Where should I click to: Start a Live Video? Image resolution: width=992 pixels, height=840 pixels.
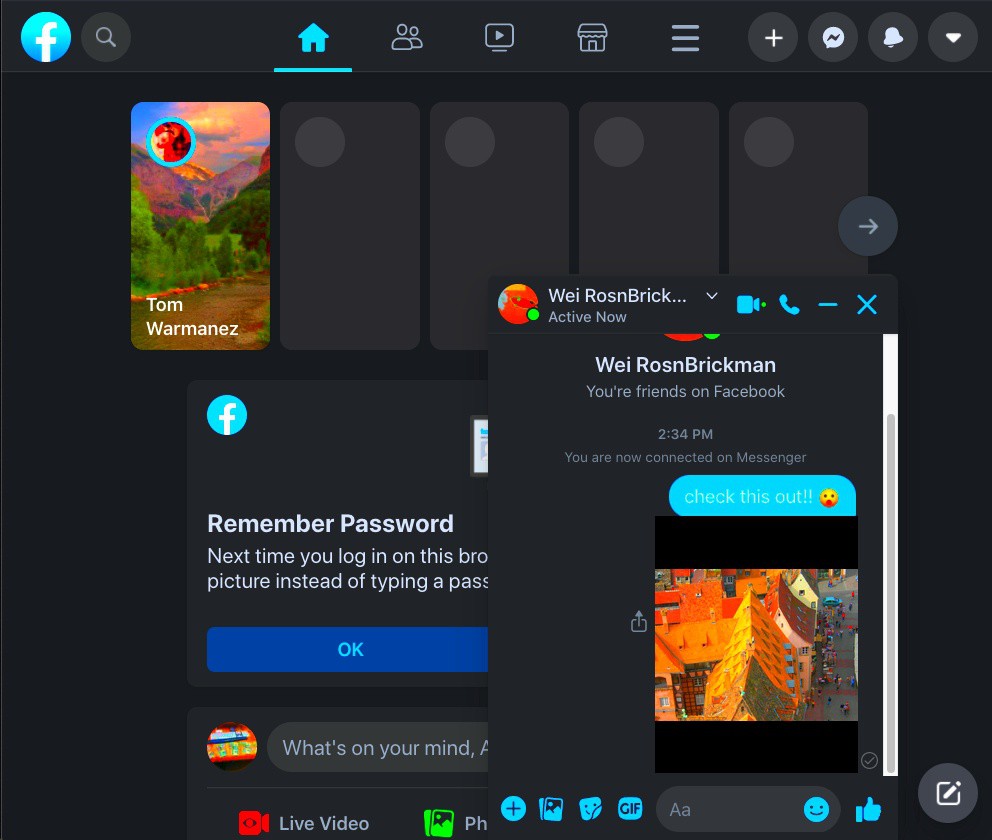click(x=304, y=824)
